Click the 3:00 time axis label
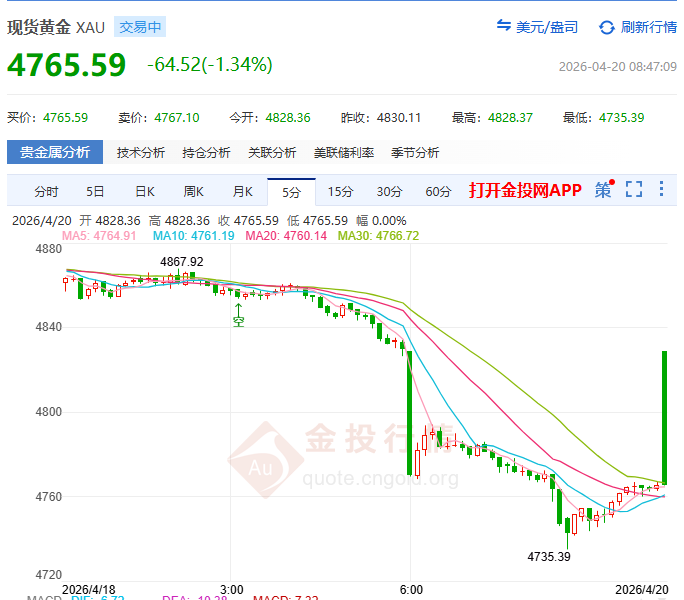The image size is (684, 600). click(232, 590)
